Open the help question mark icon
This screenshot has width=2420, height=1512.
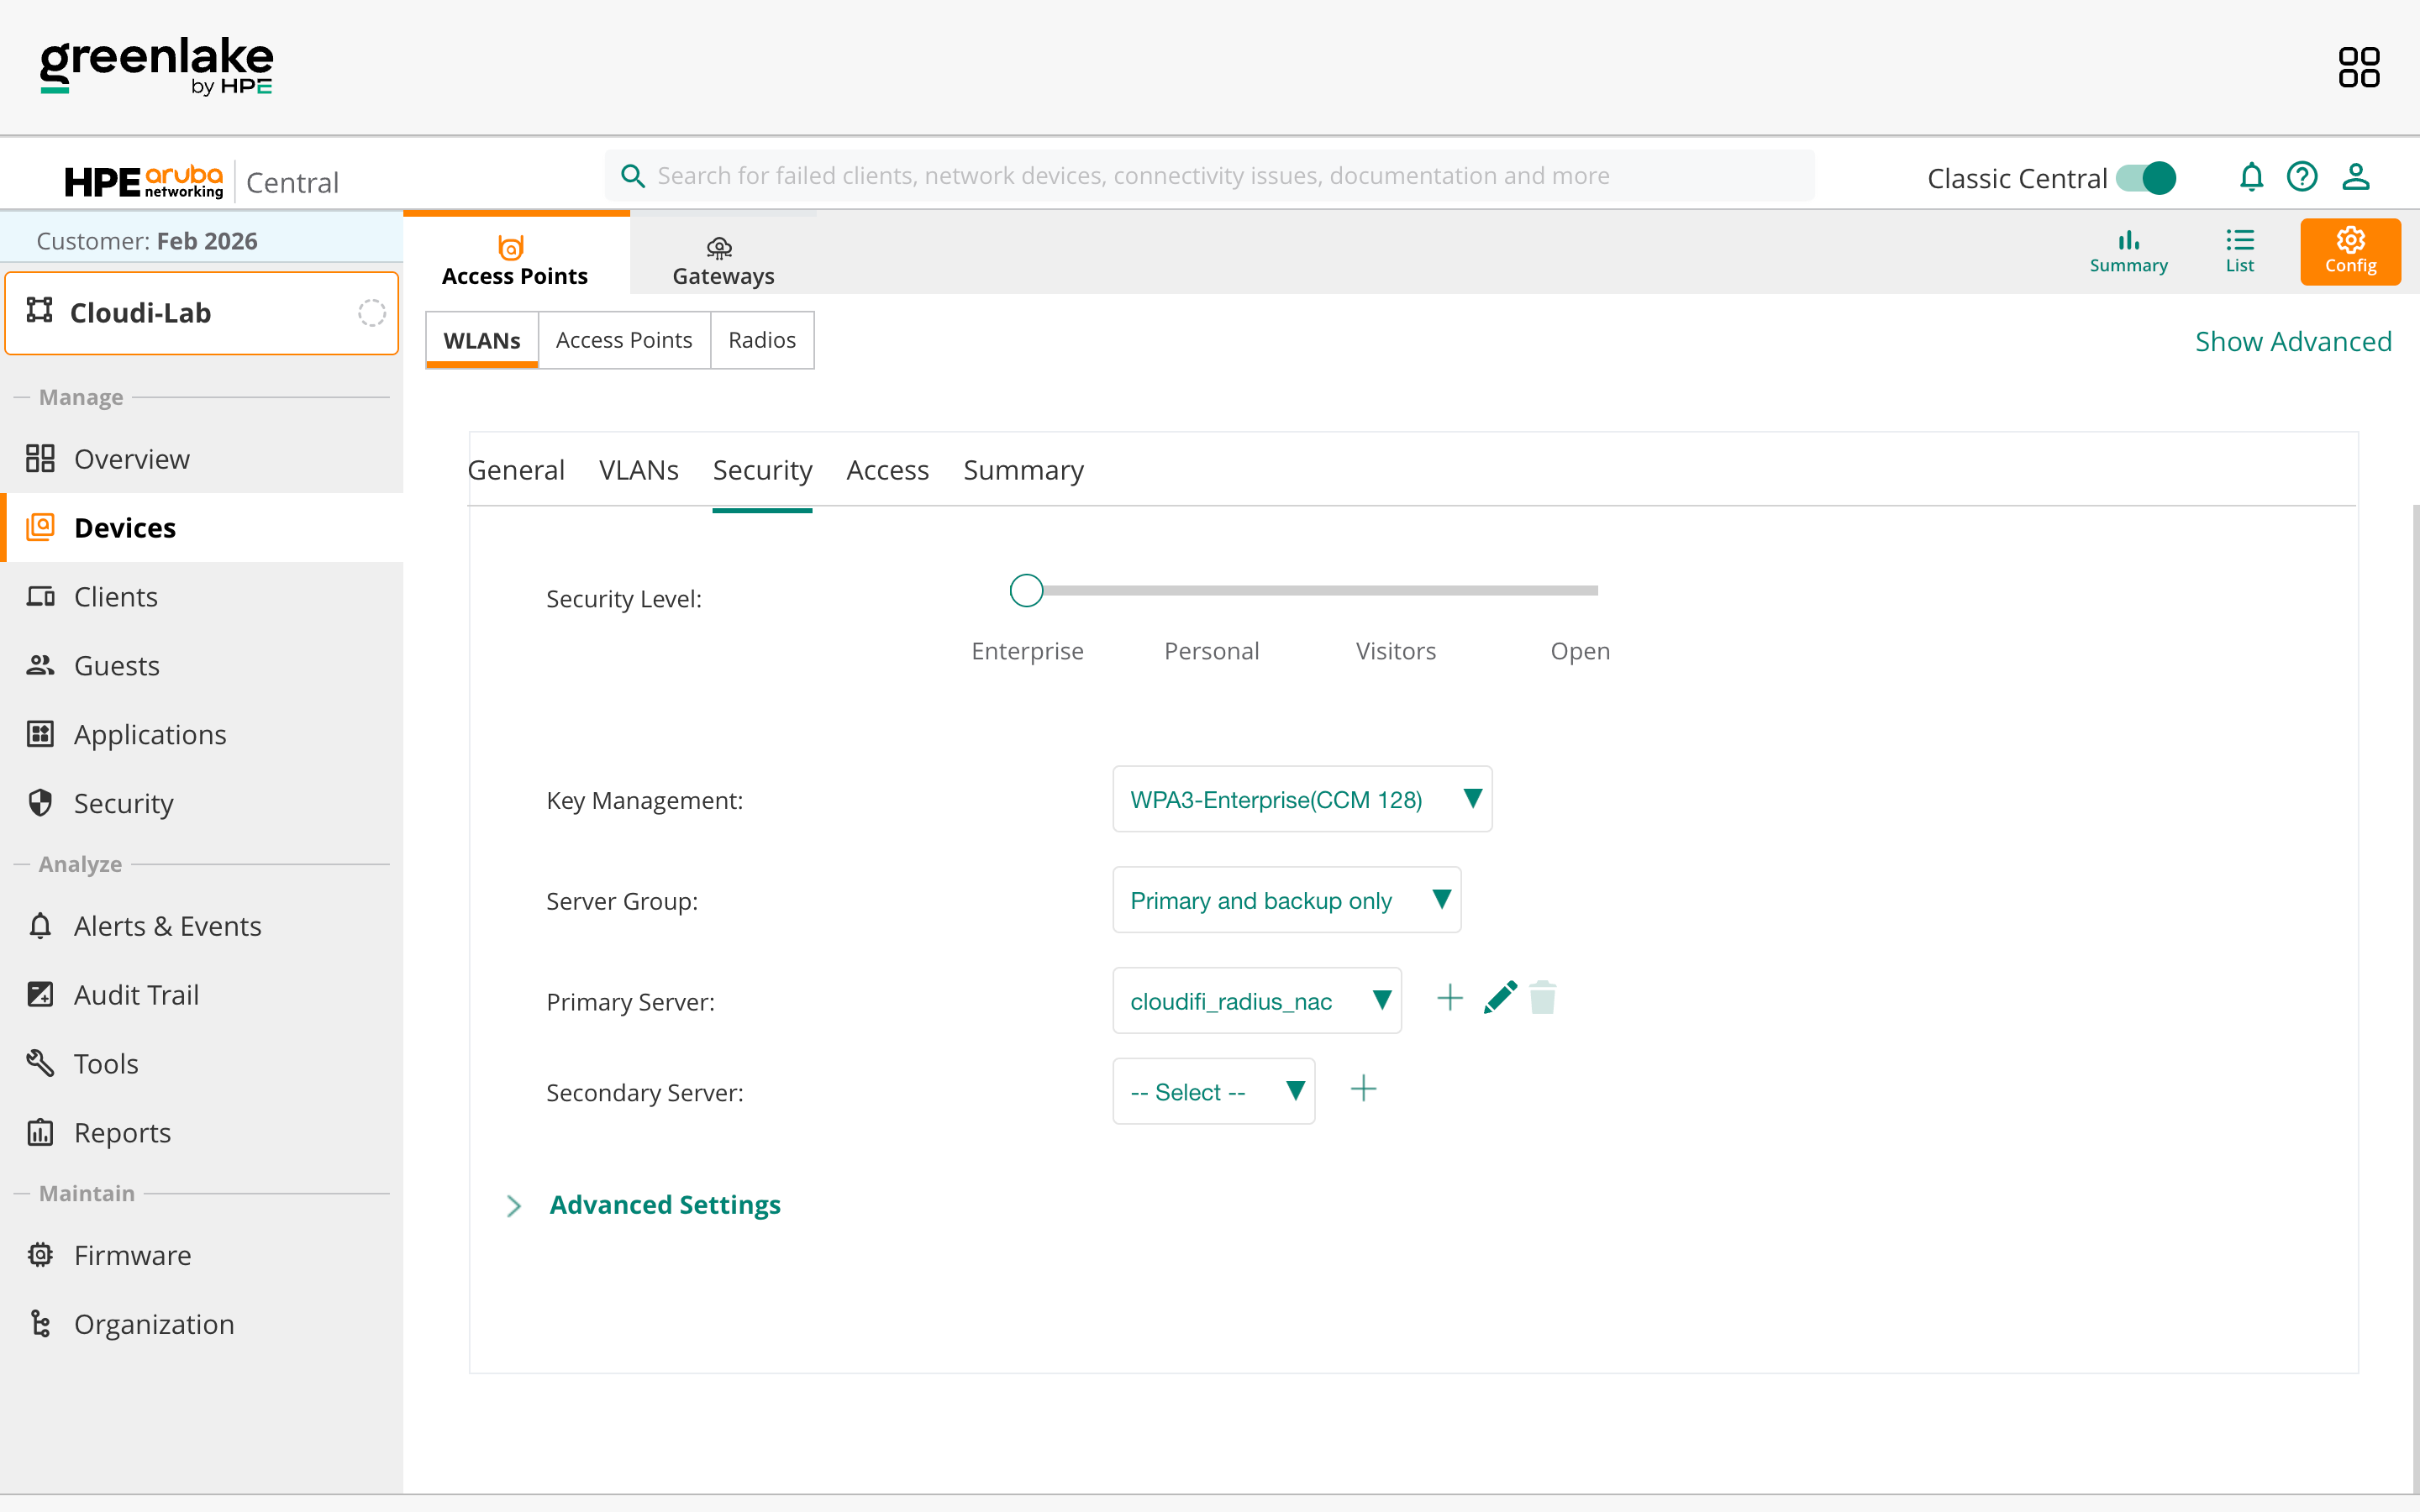click(2302, 177)
